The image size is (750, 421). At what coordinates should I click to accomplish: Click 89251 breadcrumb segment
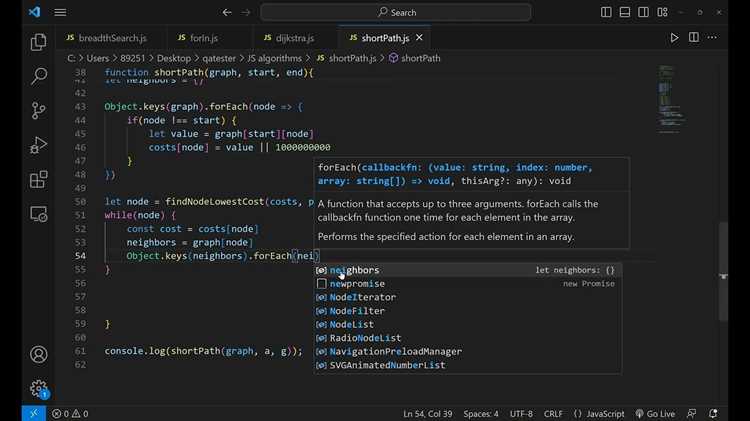(132, 58)
